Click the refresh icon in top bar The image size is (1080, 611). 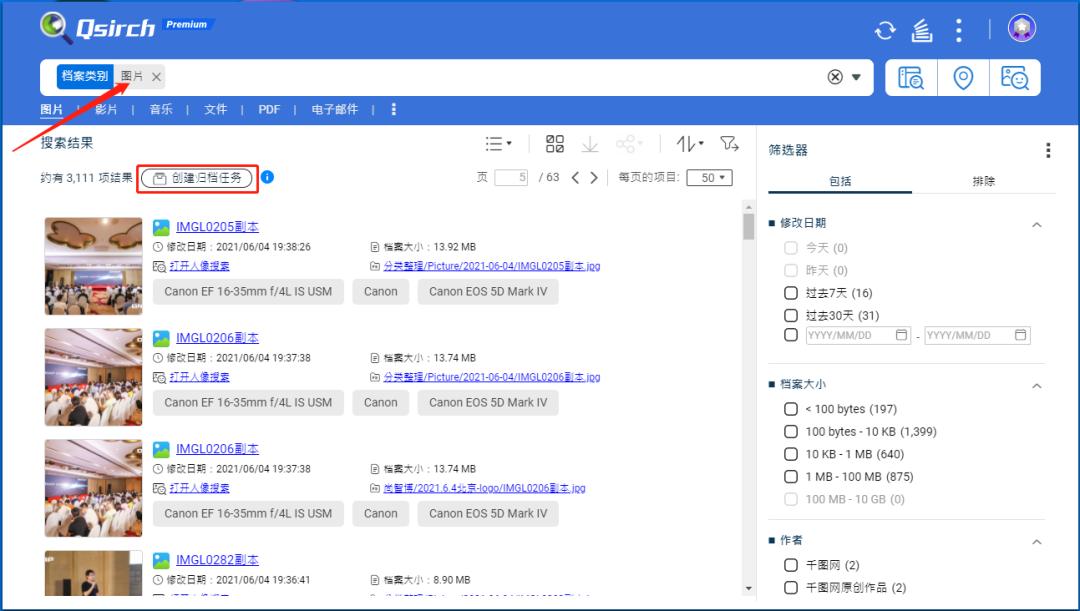884,28
